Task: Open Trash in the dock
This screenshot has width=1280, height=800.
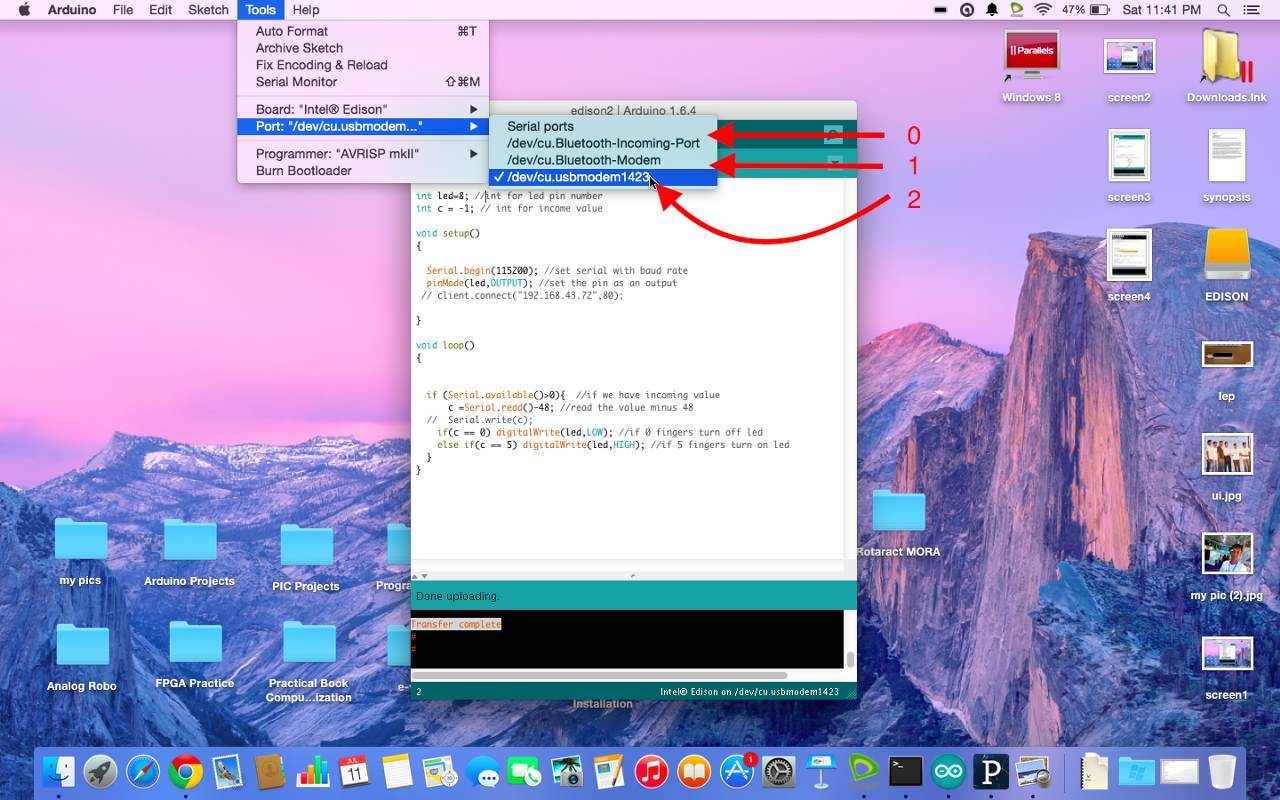Action: pyautogui.click(x=1222, y=771)
